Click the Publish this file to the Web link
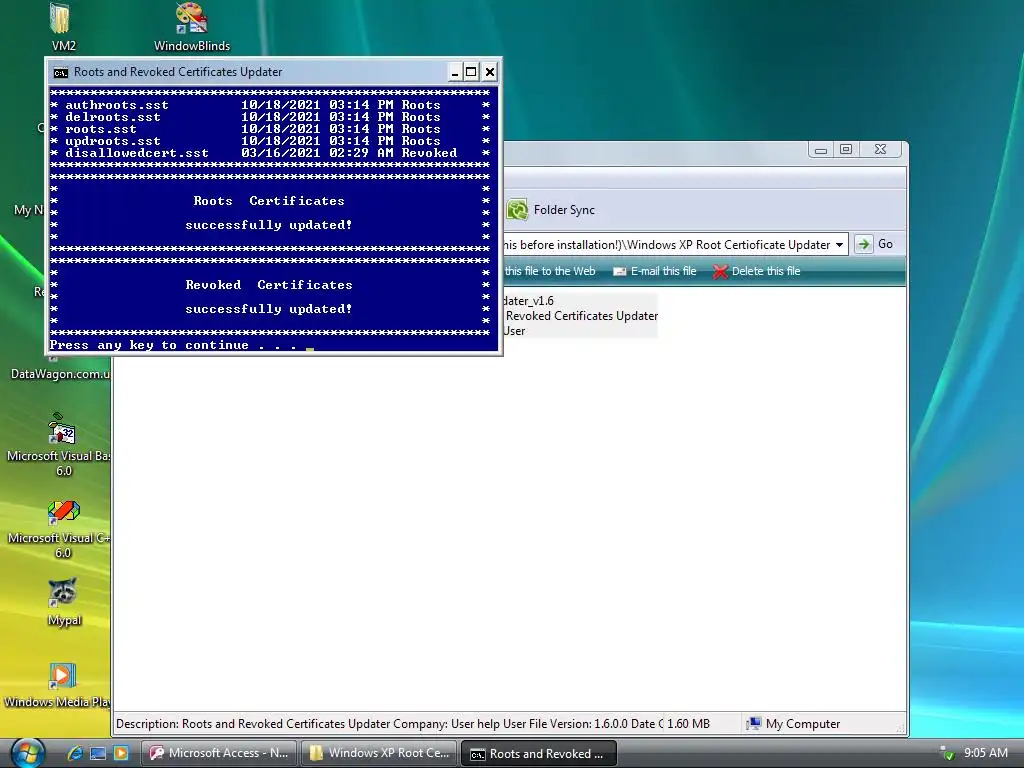The width and height of the screenshot is (1024, 768). click(x=549, y=271)
